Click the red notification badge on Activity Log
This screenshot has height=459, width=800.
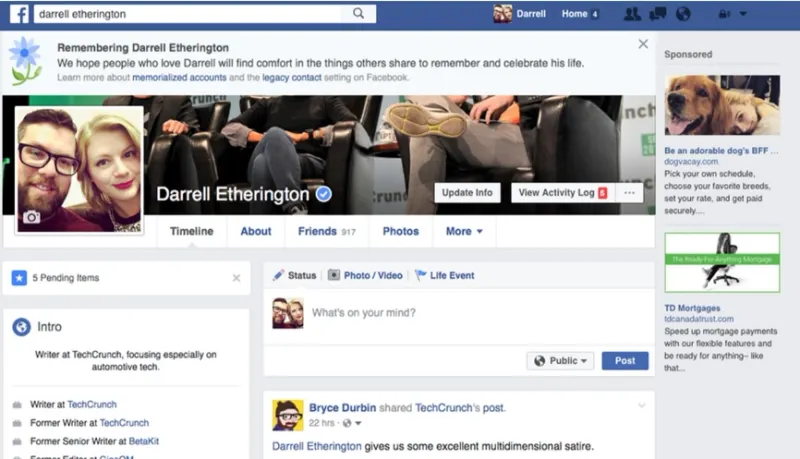coord(603,193)
